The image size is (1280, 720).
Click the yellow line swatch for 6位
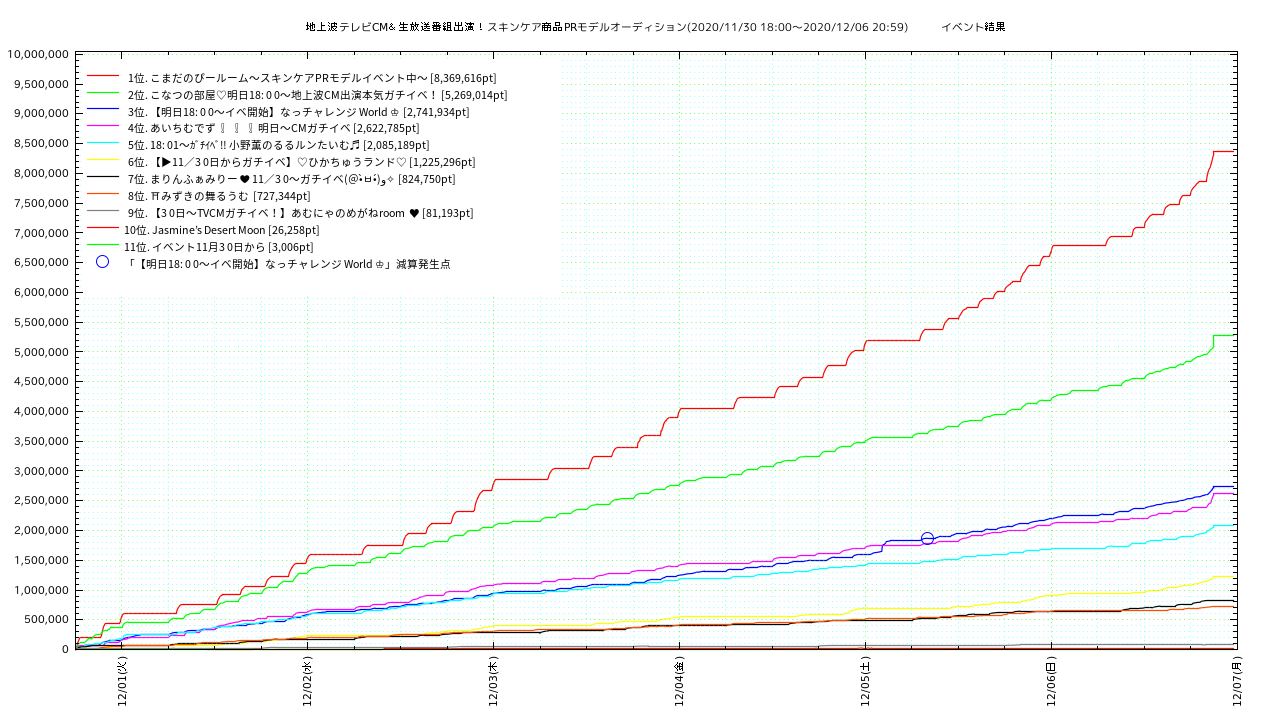click(103, 162)
